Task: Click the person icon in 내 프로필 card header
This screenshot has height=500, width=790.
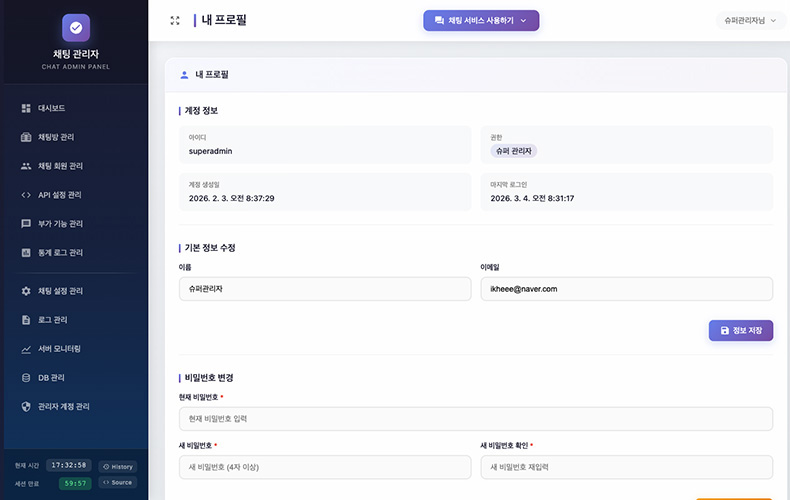Action: [x=184, y=75]
